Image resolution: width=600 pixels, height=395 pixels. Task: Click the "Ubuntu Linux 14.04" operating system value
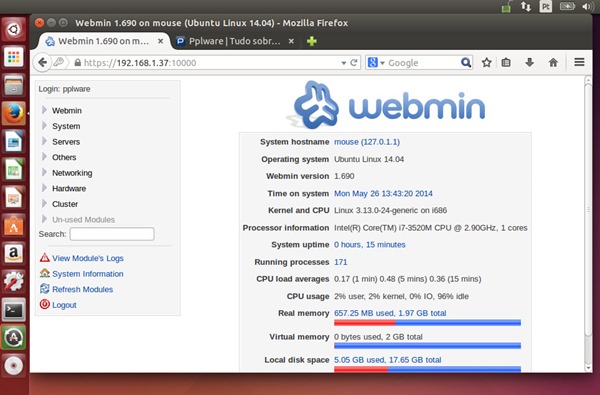tap(368, 159)
